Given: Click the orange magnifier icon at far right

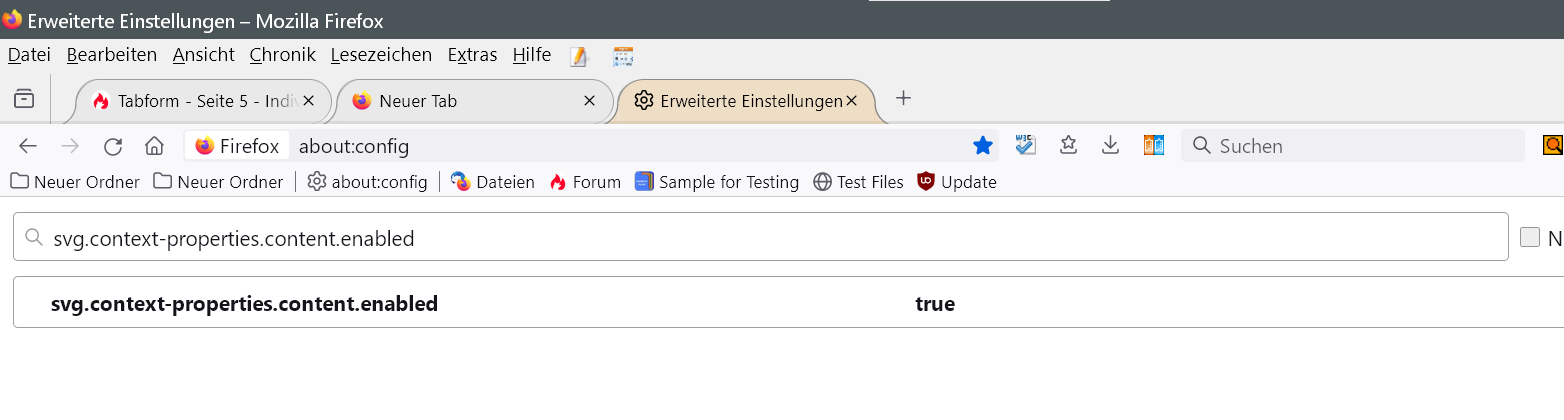Looking at the screenshot, I should click(x=1552, y=146).
